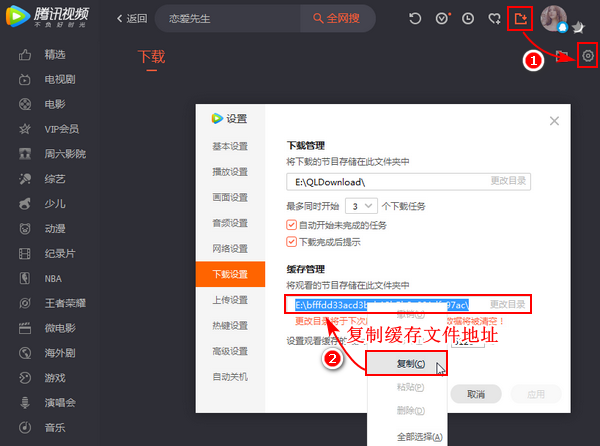Image resolution: width=600 pixels, height=446 pixels.
Task: Click the highlighted cache path field
Action: point(408,305)
